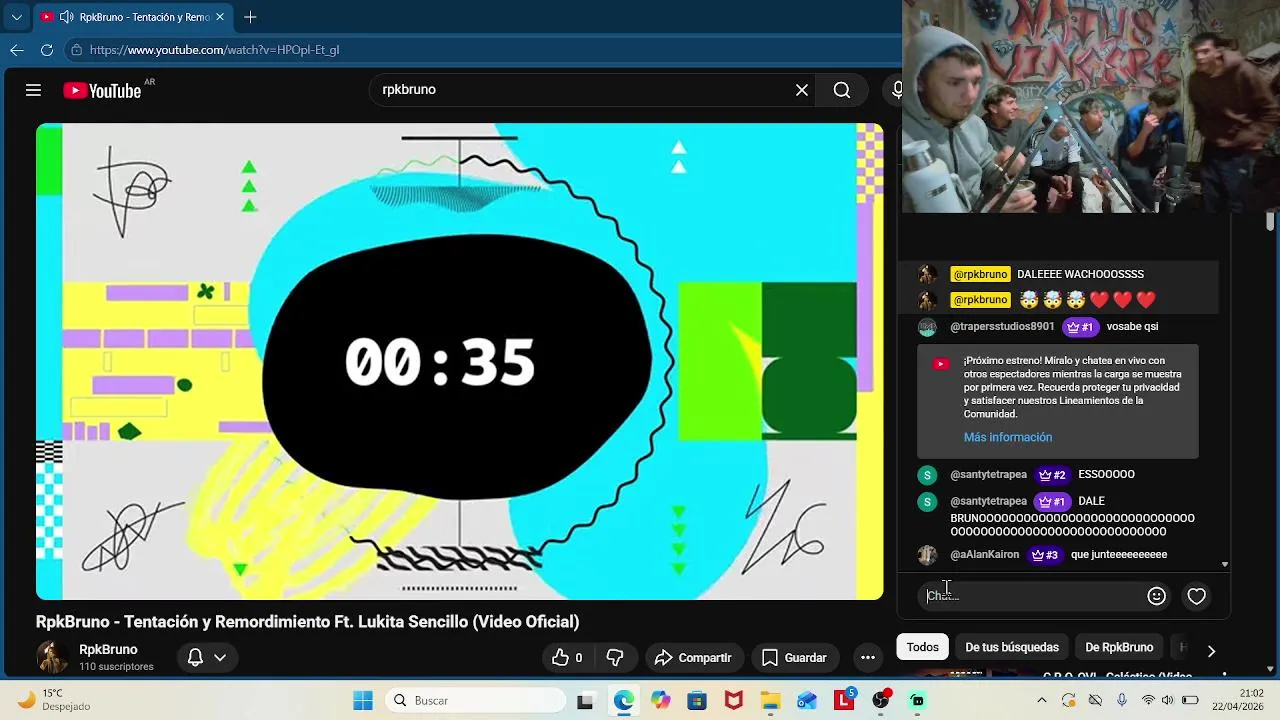The image size is (1280, 720).
Task: Open File Explorer from the taskbar
Action: pyautogui.click(x=770, y=700)
